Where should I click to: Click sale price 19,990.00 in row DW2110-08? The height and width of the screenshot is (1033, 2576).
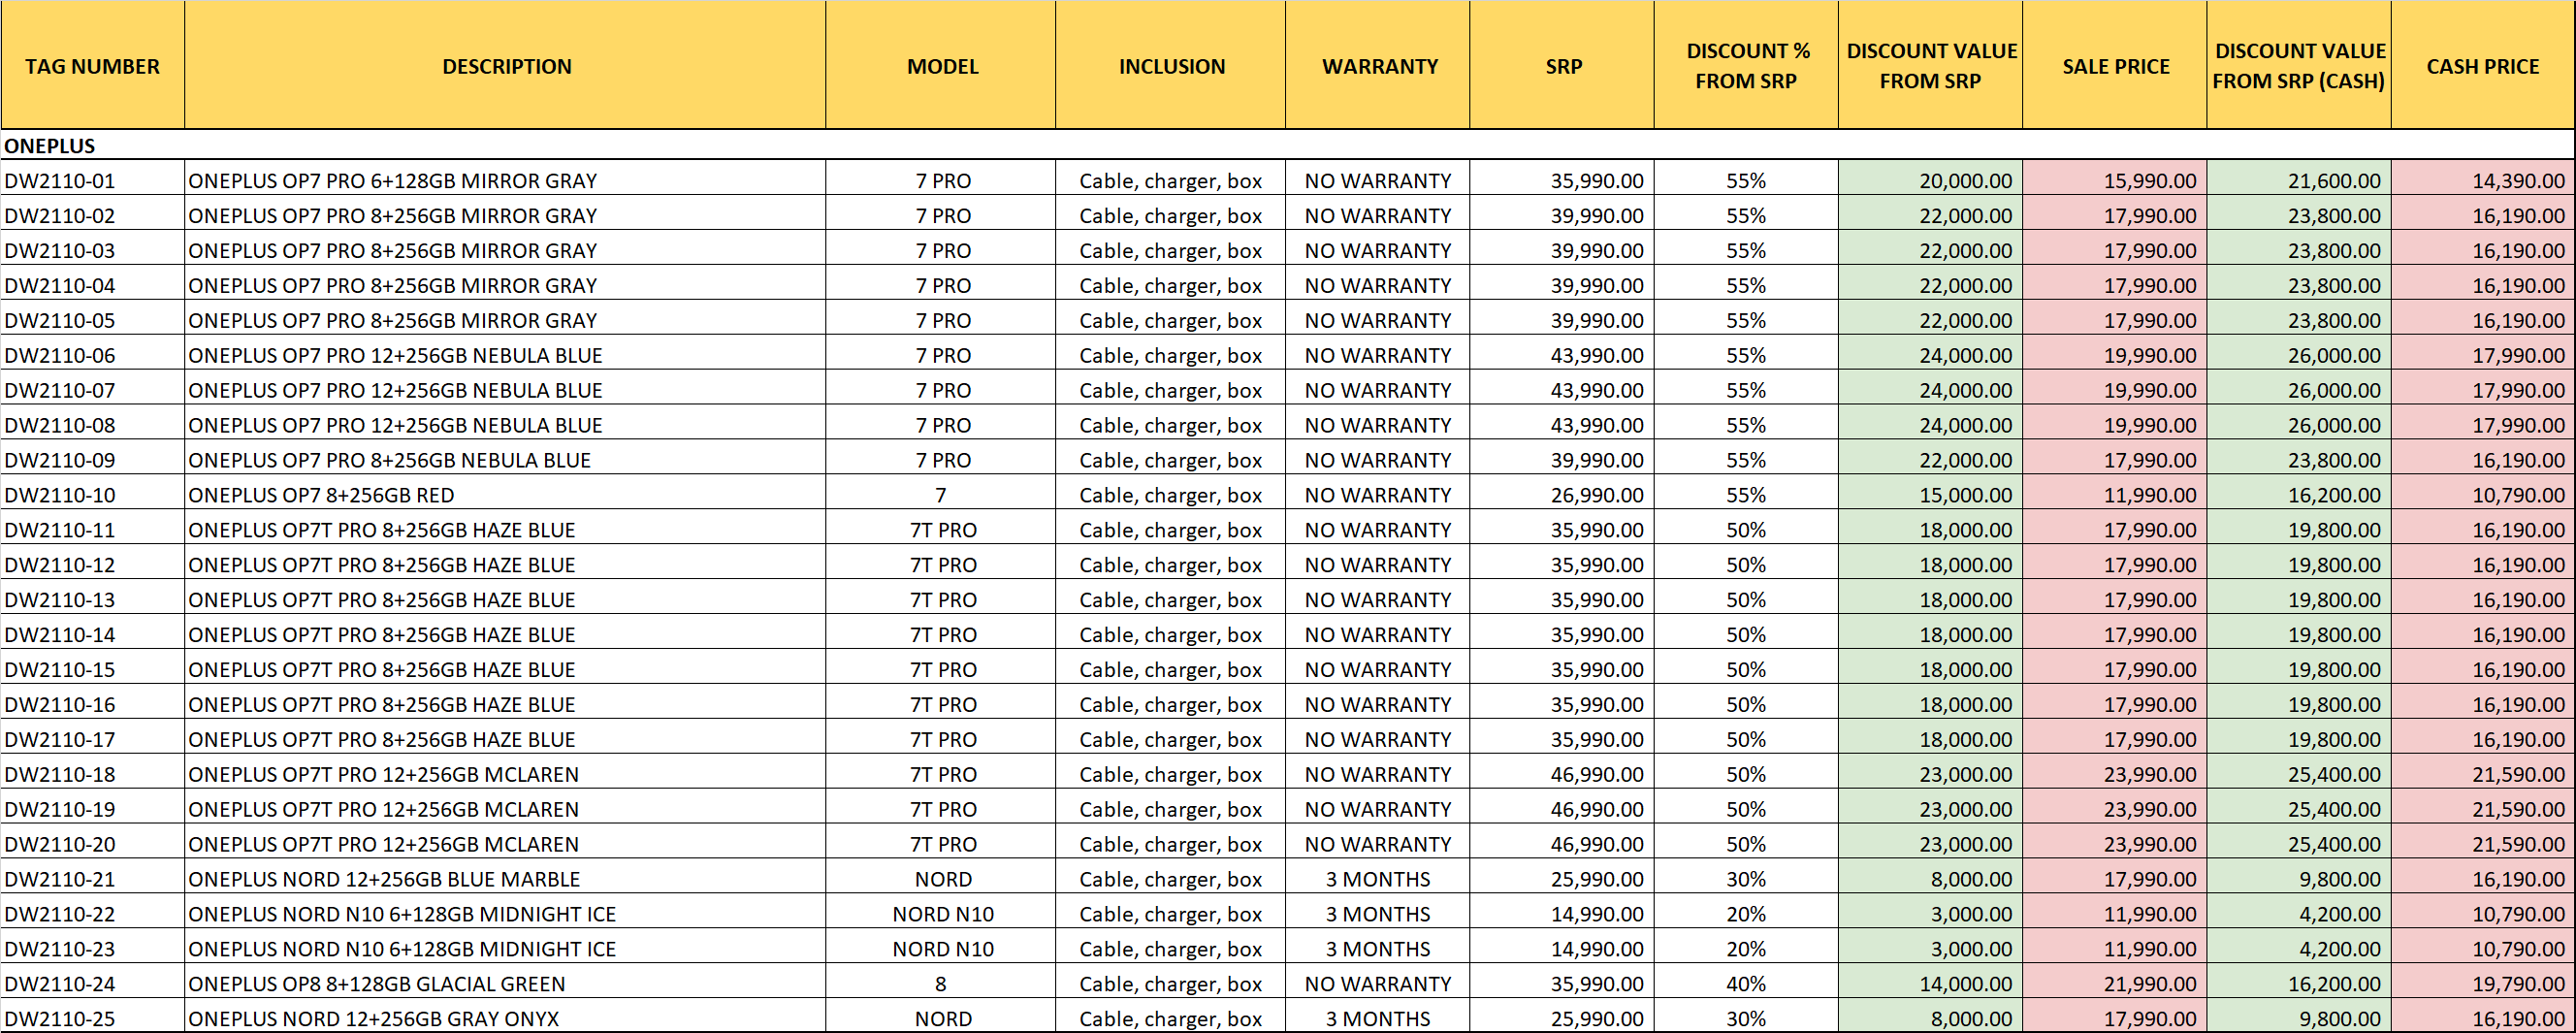click(x=2115, y=425)
